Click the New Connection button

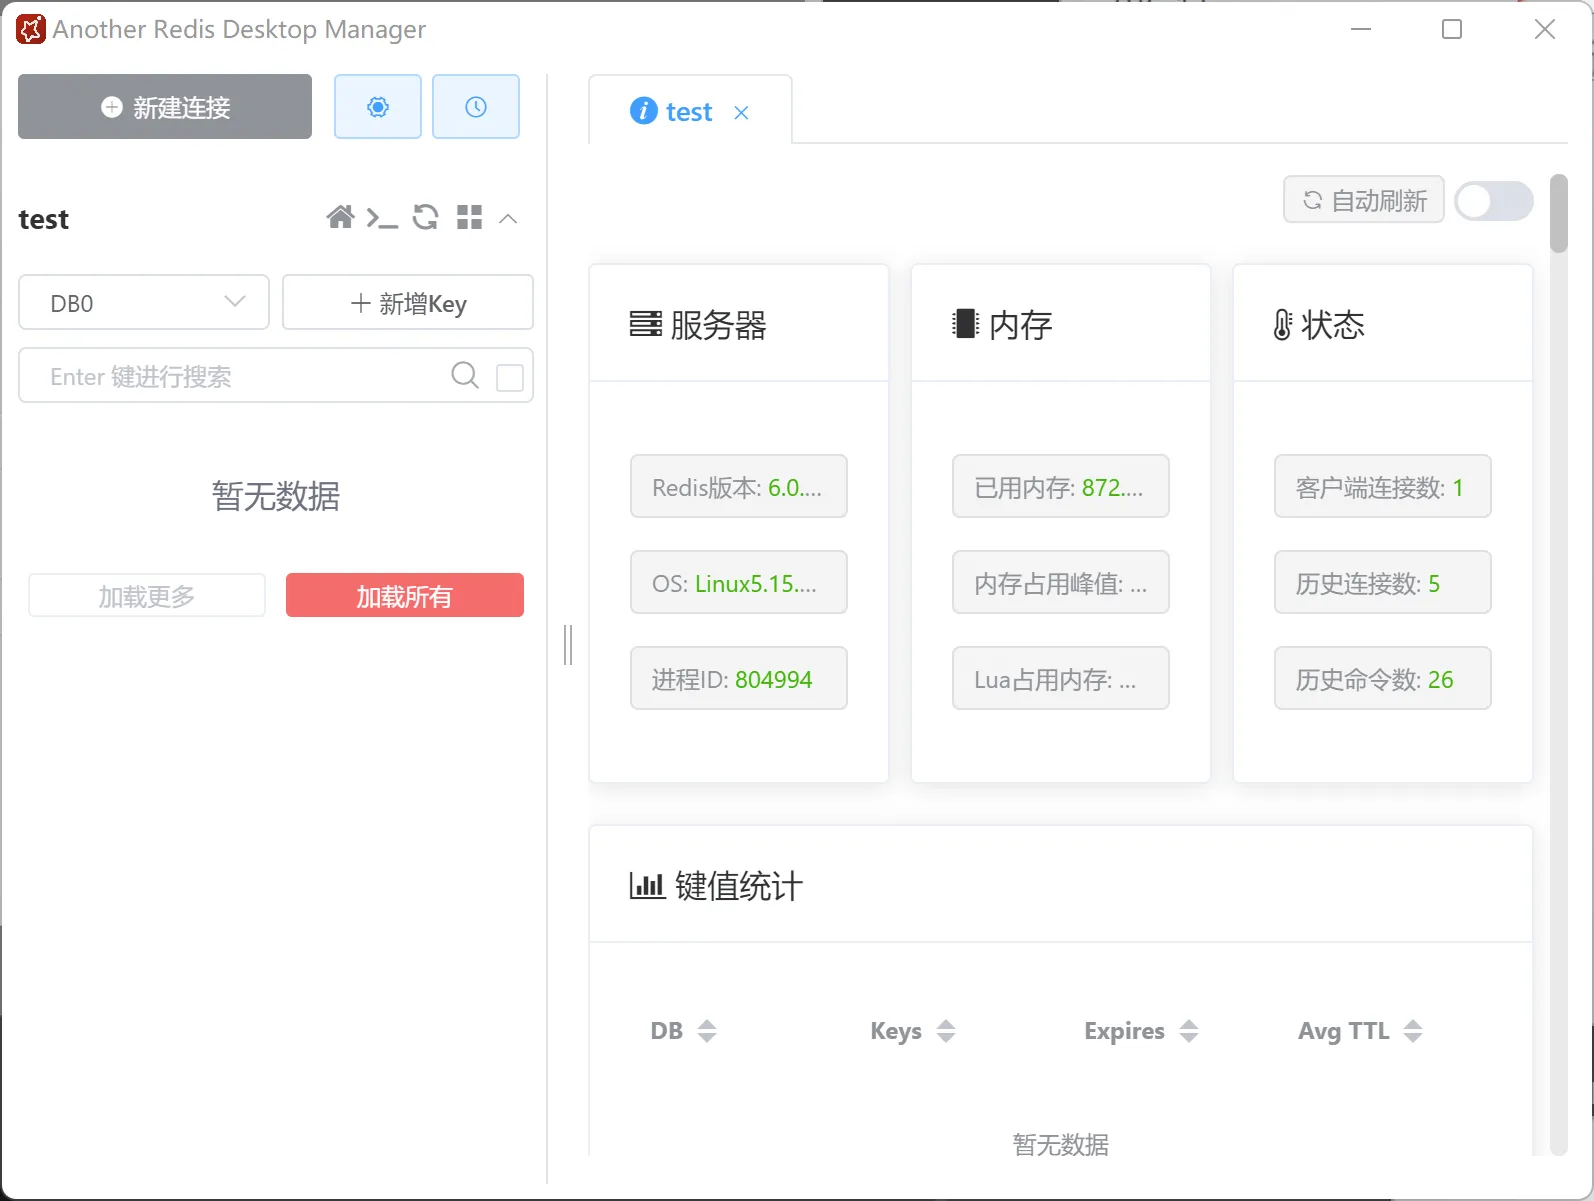(x=165, y=107)
